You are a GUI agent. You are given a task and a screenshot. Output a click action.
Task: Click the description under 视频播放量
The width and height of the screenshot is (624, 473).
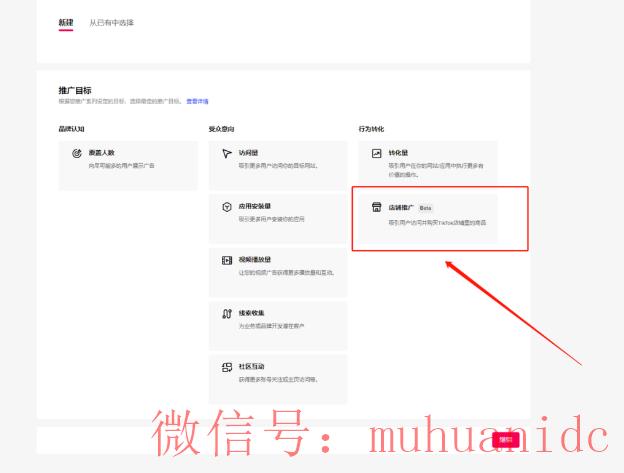287,273
